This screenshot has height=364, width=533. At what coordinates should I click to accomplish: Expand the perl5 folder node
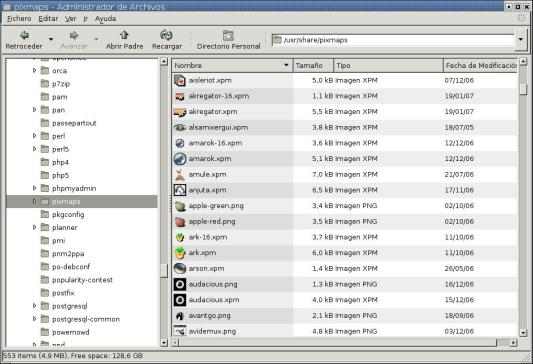[34, 149]
